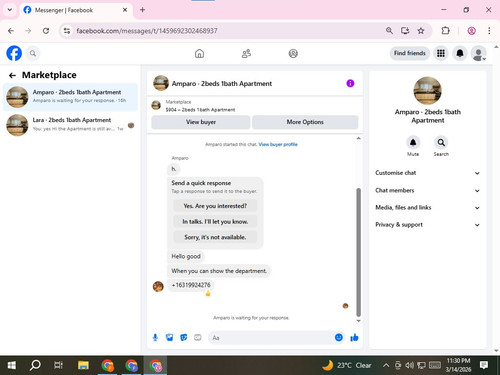This screenshot has width=500, height=375.
Task: Click Amparo's large profile picture in side panel
Action: click(x=428, y=91)
